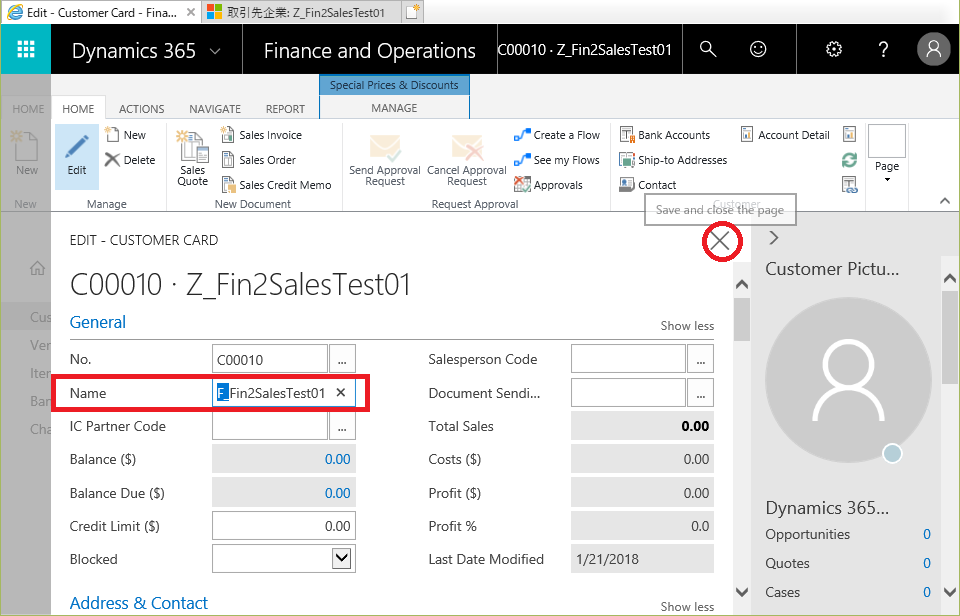Create a Sales Credit Memo
This screenshot has width=960, height=616.
276,185
